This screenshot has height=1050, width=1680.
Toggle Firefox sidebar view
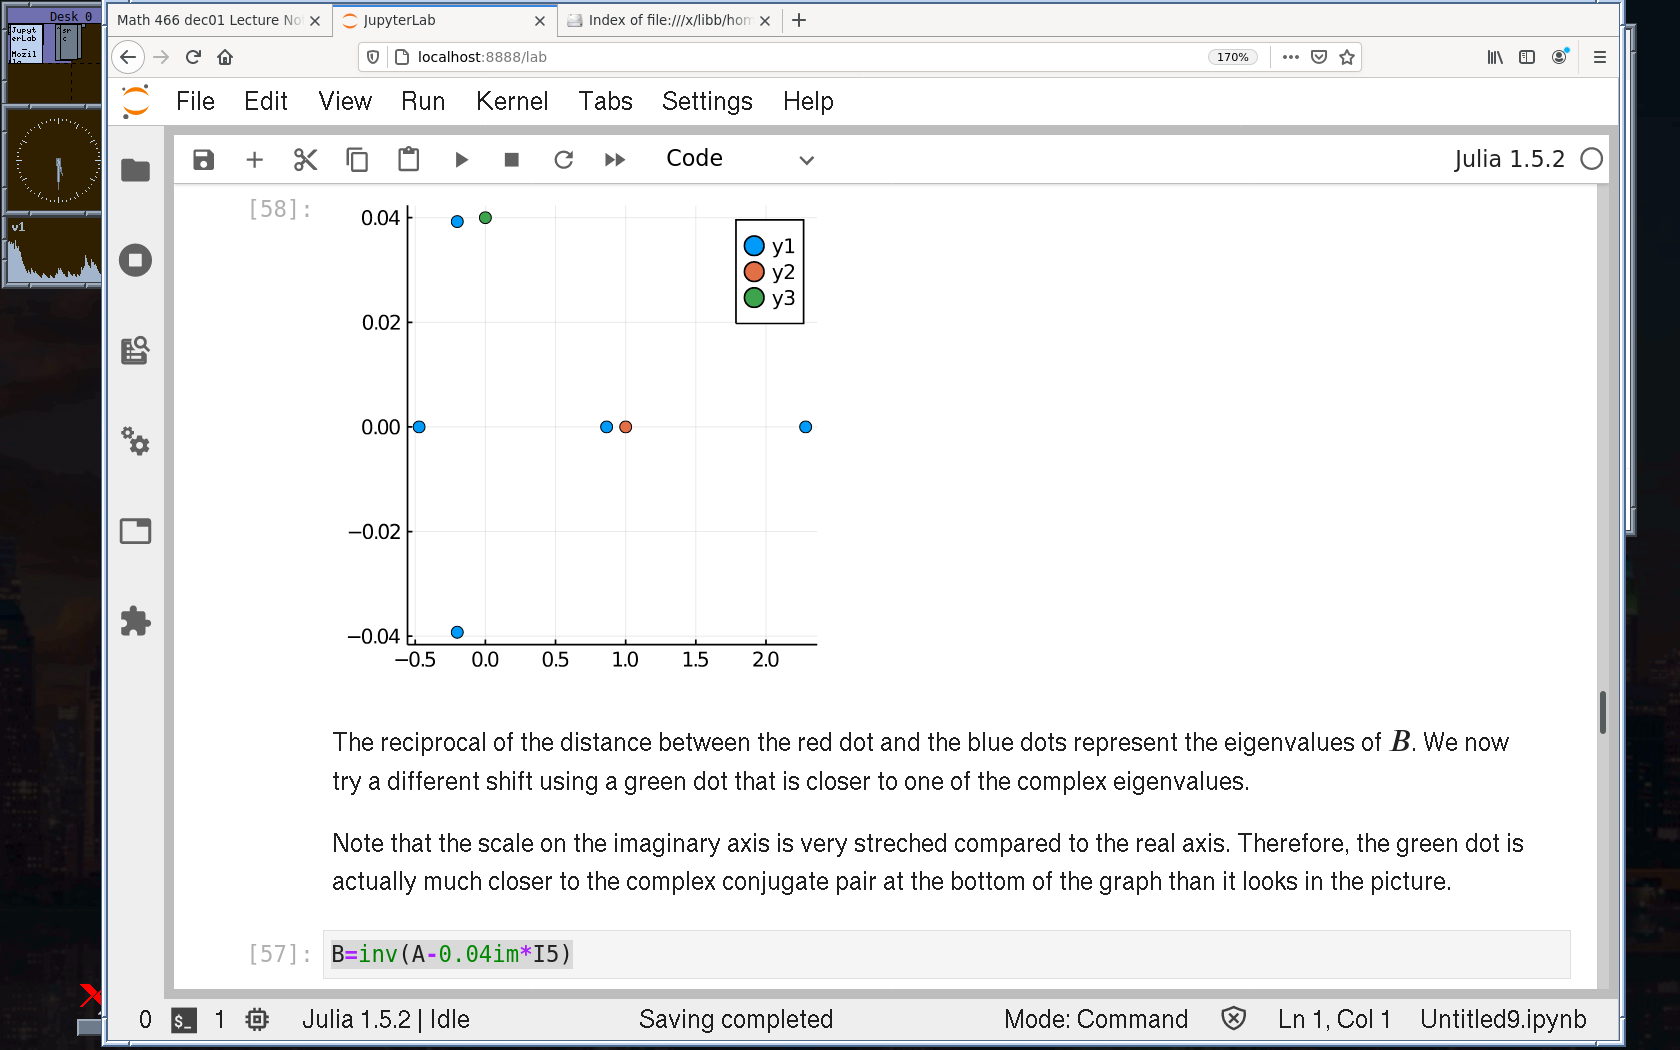click(1527, 57)
